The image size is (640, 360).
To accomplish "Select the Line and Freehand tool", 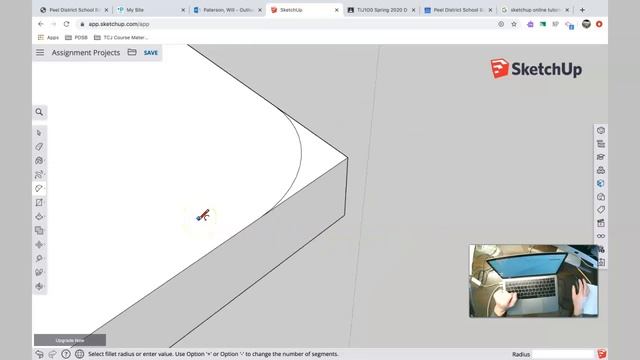I will pos(39,175).
